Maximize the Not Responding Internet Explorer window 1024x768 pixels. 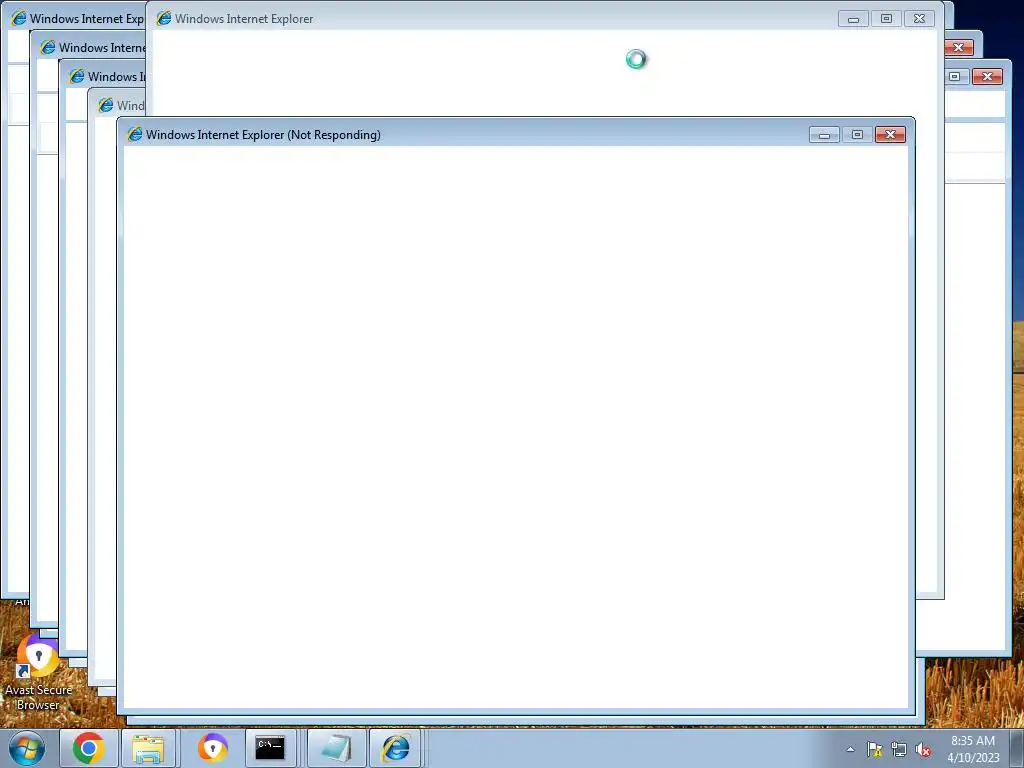click(857, 135)
